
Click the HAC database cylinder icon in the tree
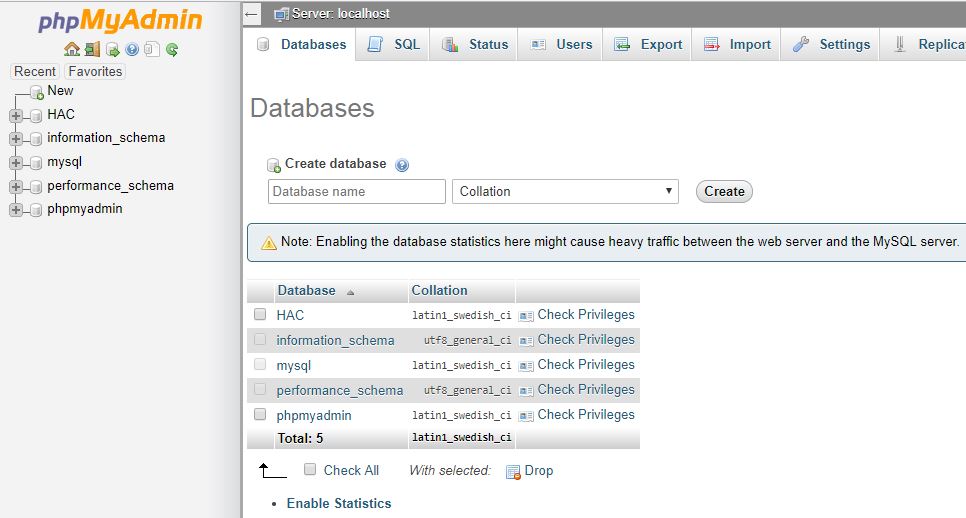click(36, 115)
